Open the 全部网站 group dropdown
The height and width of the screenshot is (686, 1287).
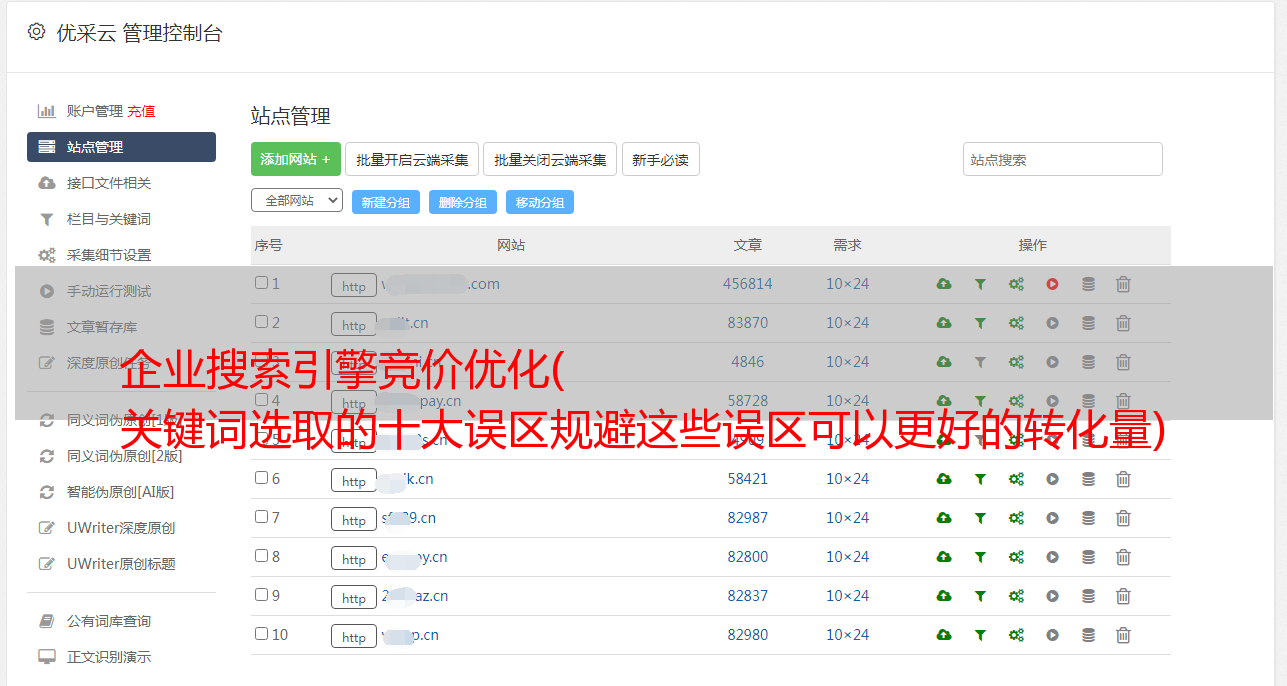point(297,201)
